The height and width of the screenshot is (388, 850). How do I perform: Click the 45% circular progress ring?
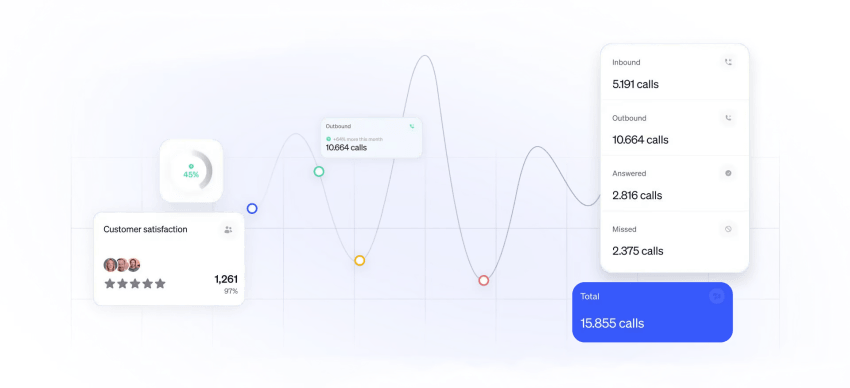191,171
